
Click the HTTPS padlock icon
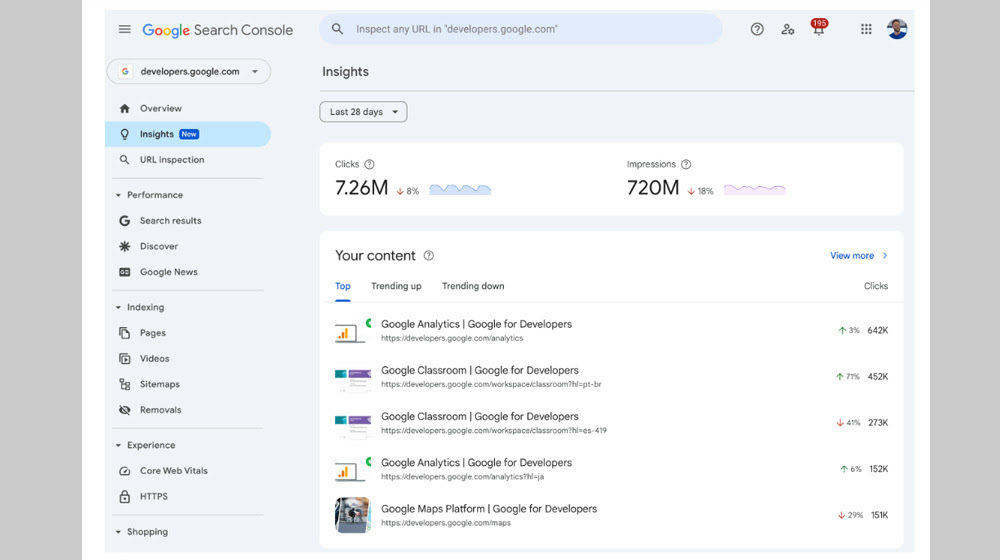[124, 496]
